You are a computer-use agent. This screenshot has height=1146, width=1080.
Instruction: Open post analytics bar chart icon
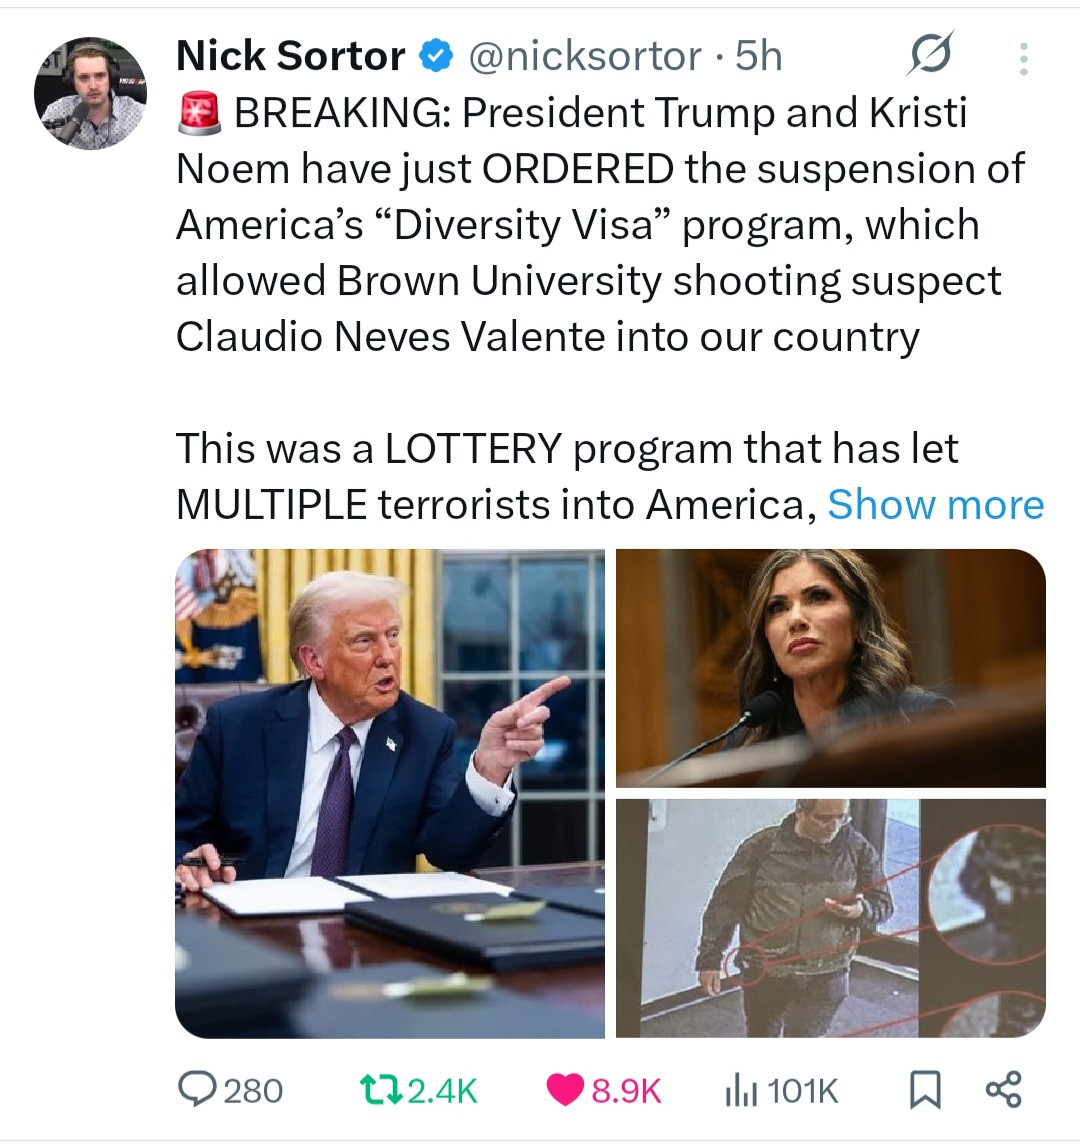point(741,1091)
